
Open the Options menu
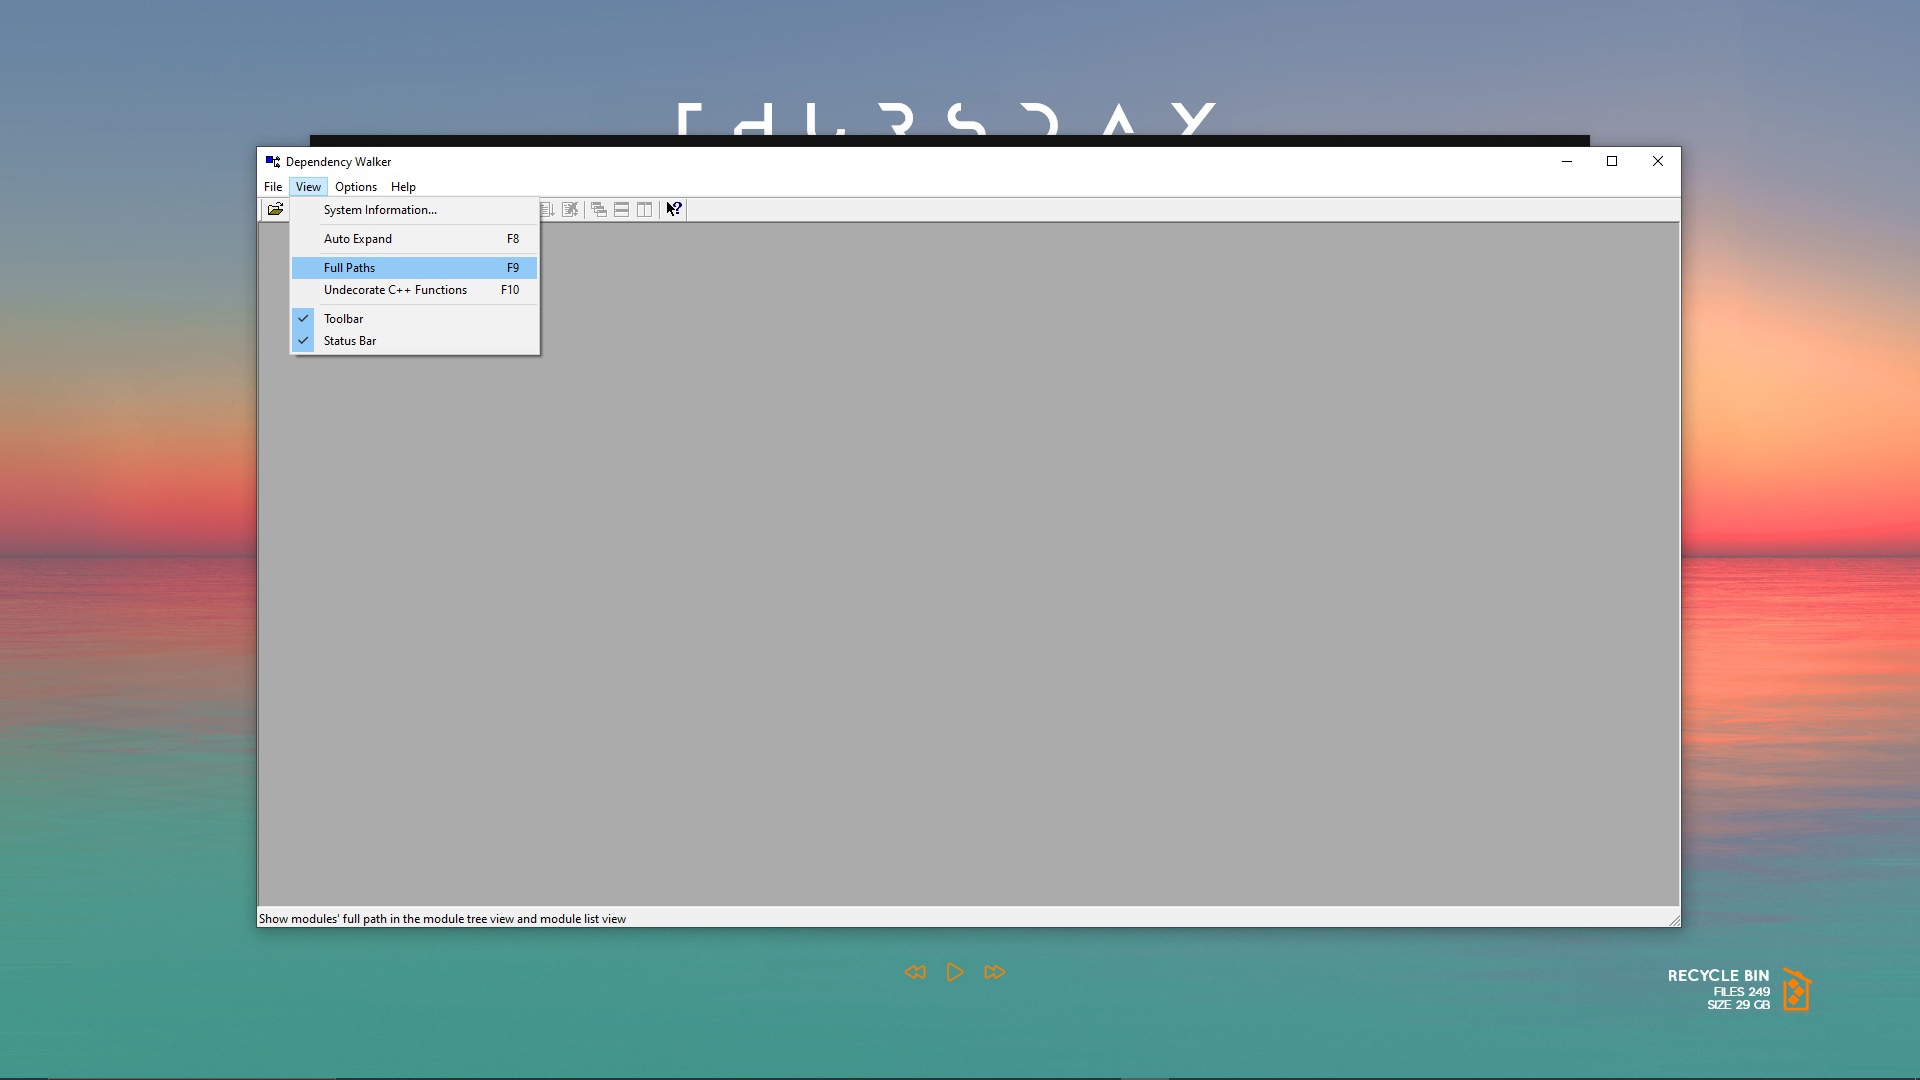[x=356, y=187]
